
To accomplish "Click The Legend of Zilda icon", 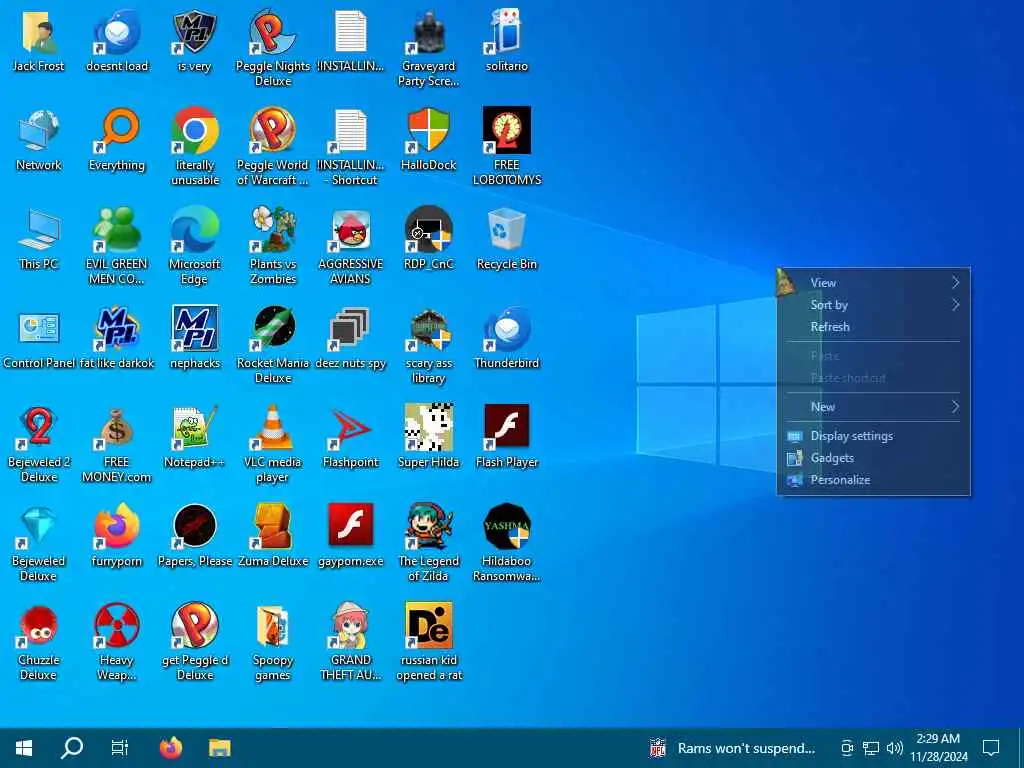I will pyautogui.click(x=429, y=526).
